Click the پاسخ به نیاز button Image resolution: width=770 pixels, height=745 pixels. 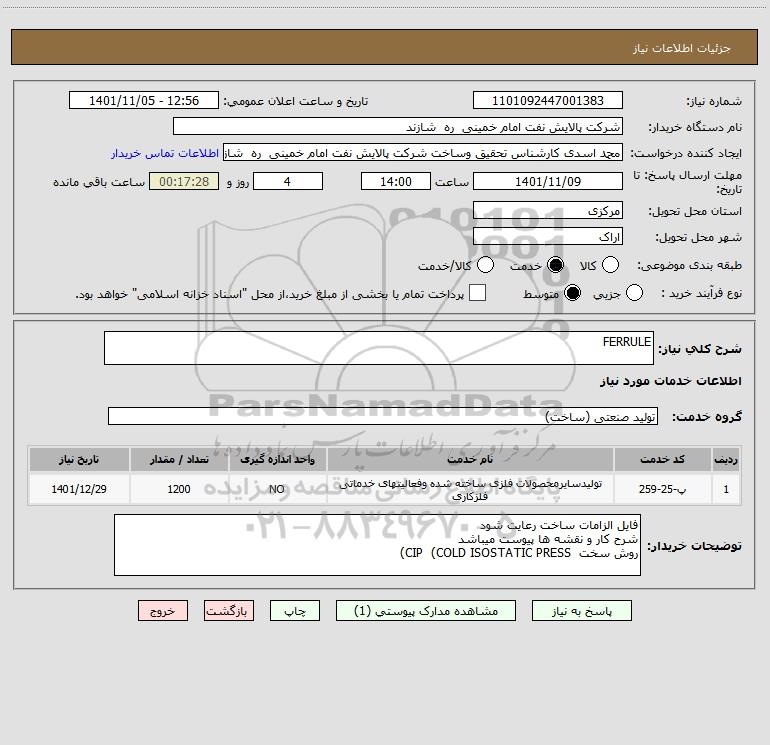(581, 611)
